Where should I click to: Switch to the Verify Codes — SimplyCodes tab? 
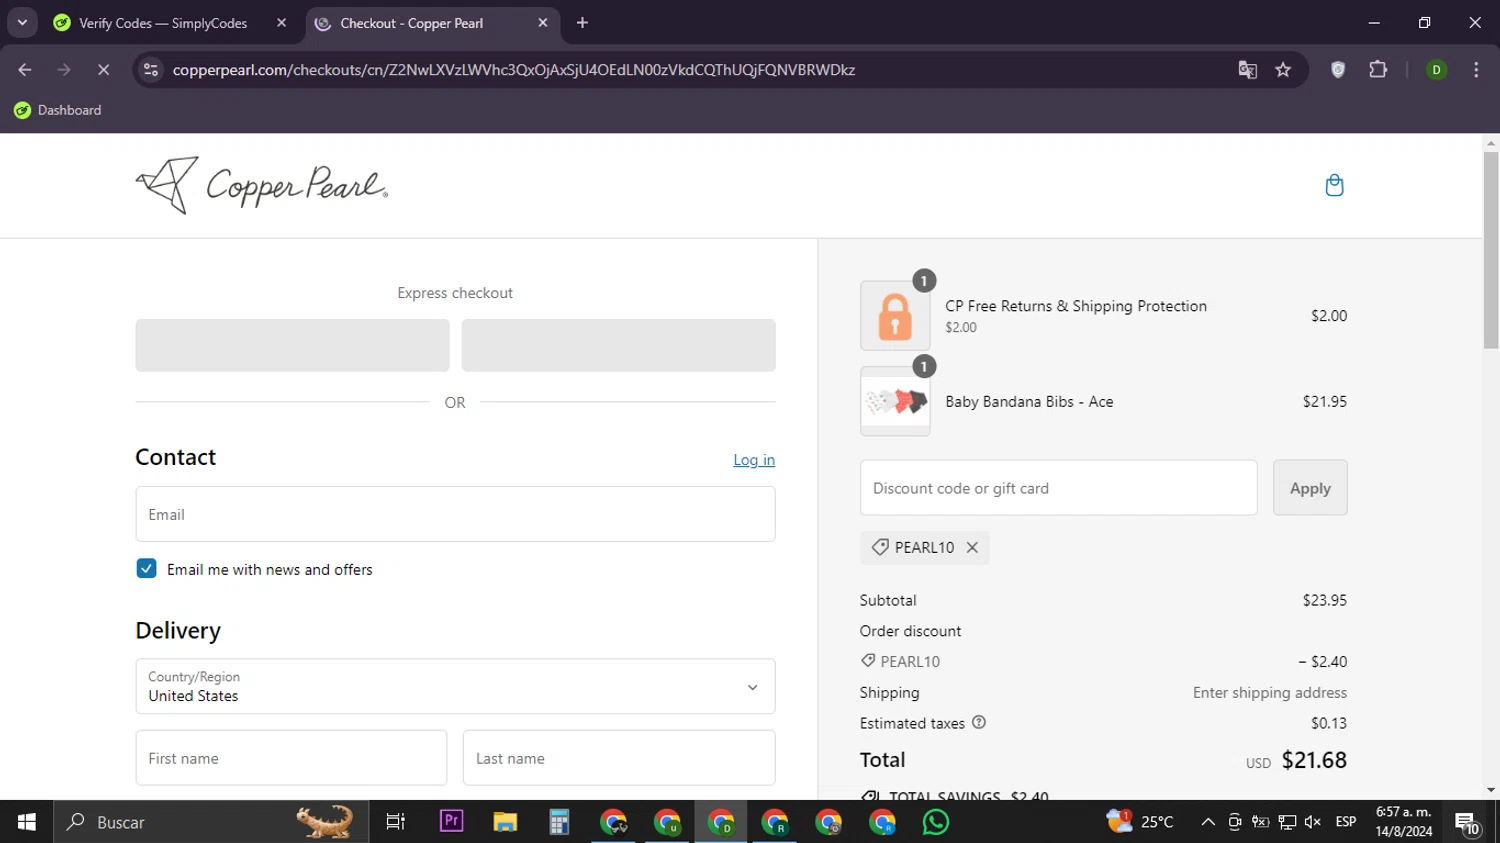coord(165,23)
